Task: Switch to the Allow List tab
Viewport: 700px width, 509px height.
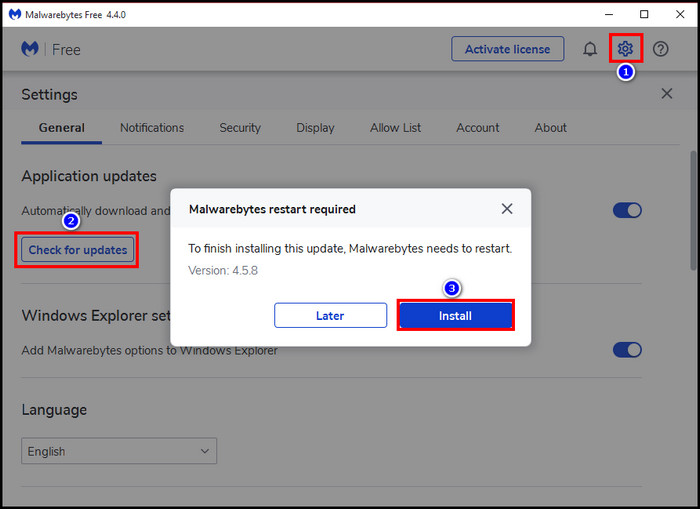Action: (395, 128)
